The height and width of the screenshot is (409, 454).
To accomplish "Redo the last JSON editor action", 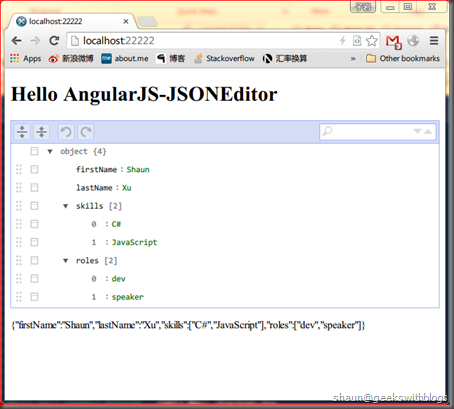I will (86, 132).
